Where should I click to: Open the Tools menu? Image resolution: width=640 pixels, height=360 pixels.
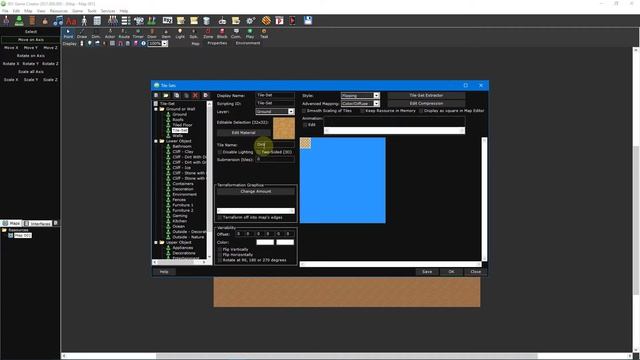point(92,11)
